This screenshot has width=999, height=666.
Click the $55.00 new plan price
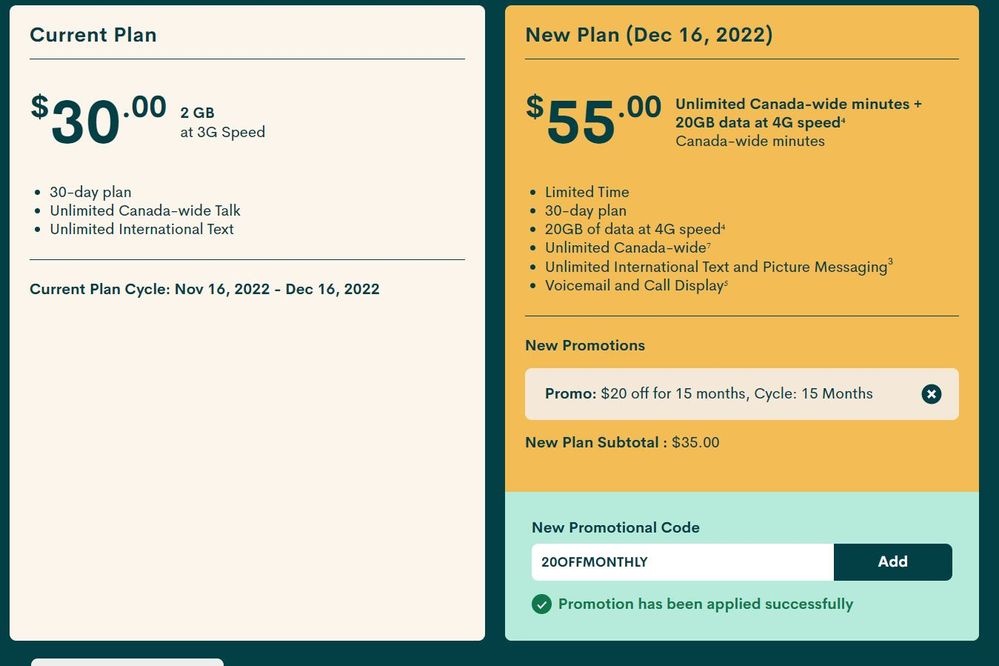pyautogui.click(x=594, y=121)
